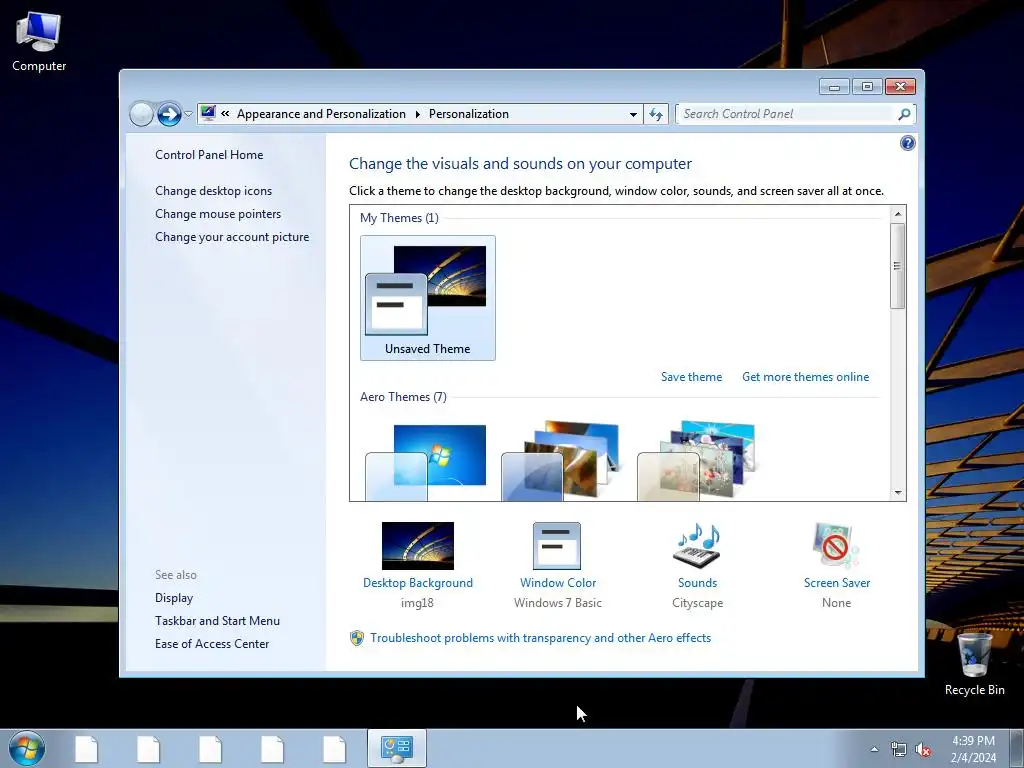Click Change desktop icons link
1024x768 pixels.
point(214,191)
